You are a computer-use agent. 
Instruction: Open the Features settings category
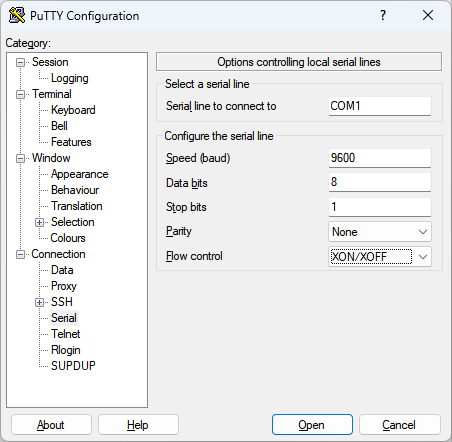[71, 142]
